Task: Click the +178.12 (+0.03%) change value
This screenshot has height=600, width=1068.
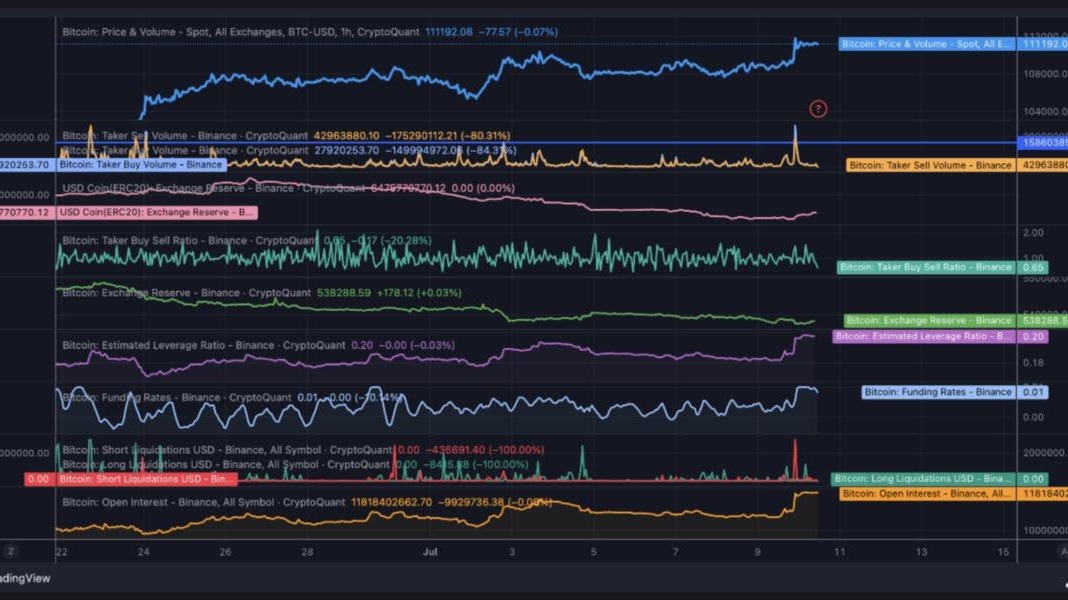Action: [x=419, y=293]
